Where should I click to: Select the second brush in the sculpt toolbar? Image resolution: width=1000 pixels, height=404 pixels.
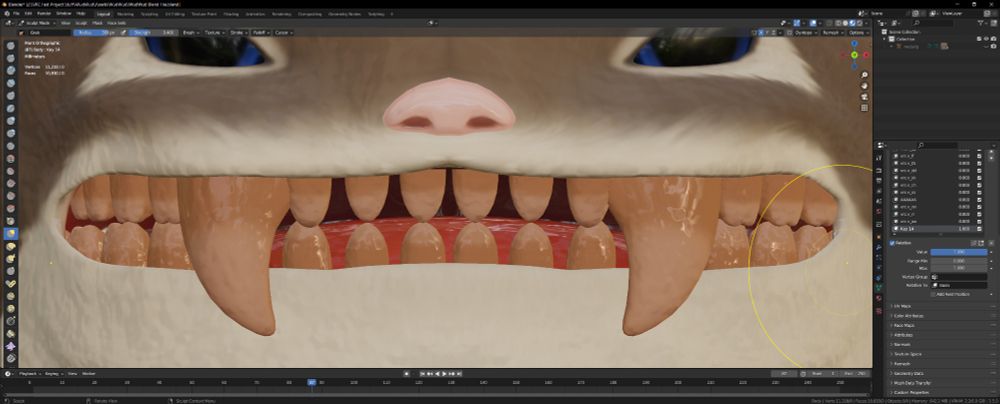pyautogui.click(x=11, y=58)
